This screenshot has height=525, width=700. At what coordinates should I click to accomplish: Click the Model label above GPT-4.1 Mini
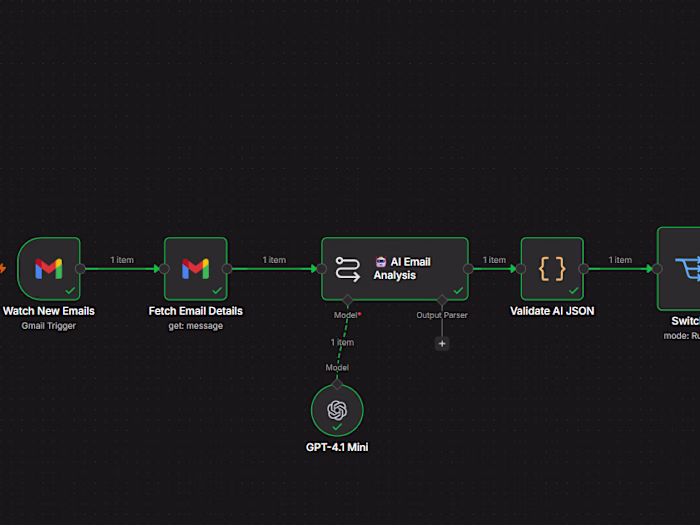pyautogui.click(x=337, y=368)
